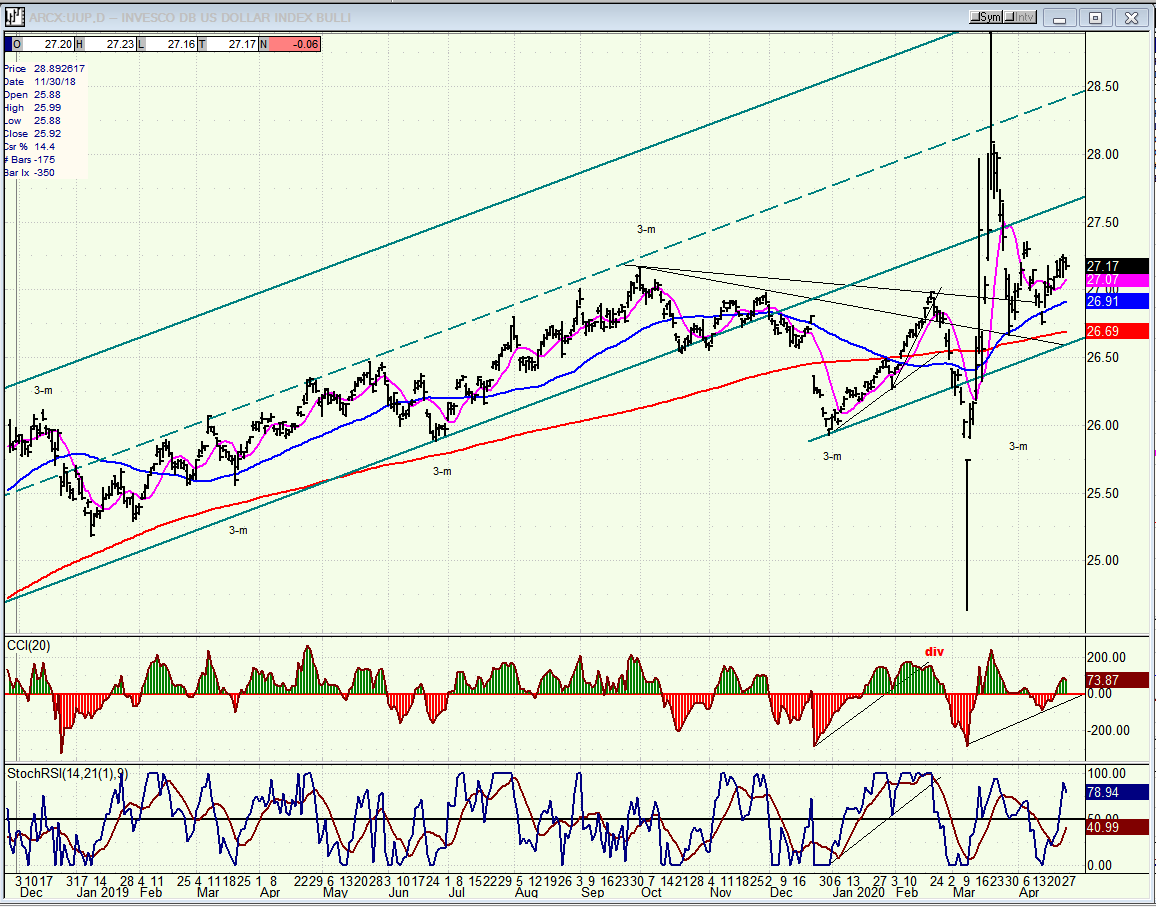This screenshot has width=1156, height=907.
Task: Toggle the Intv link button
Action: pyautogui.click(x=1022, y=17)
